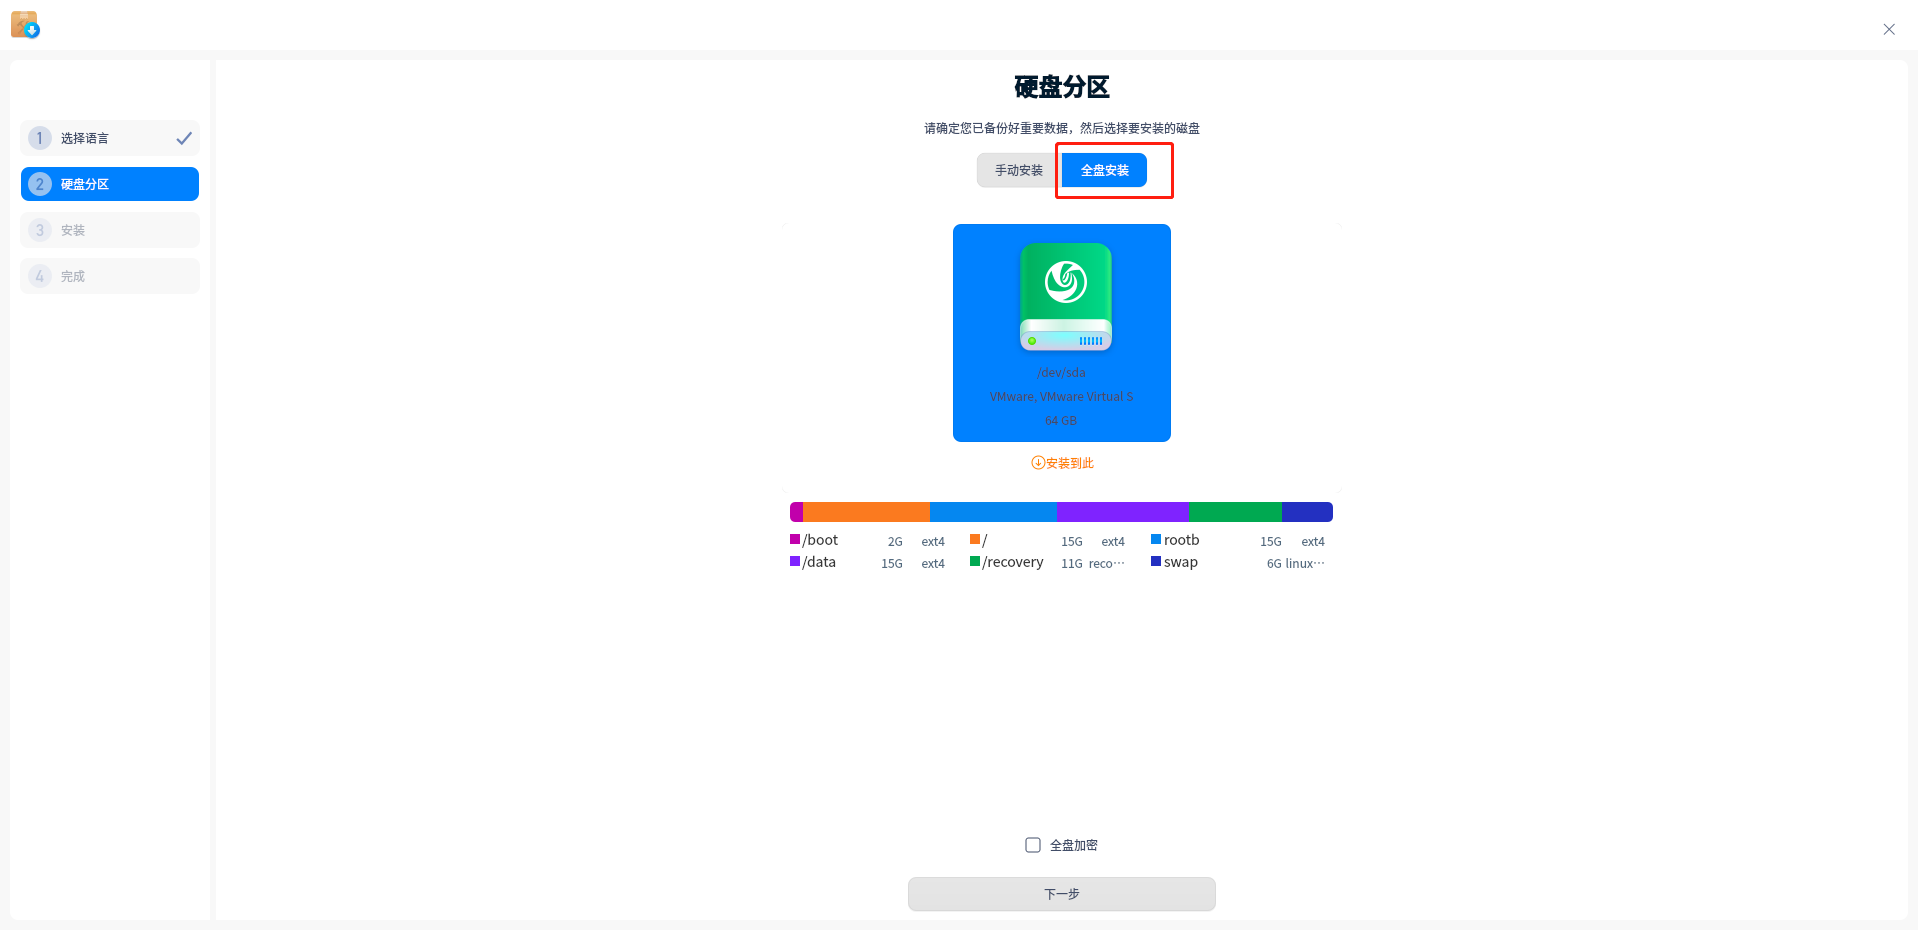Click the 2G size of /boot

(895, 542)
